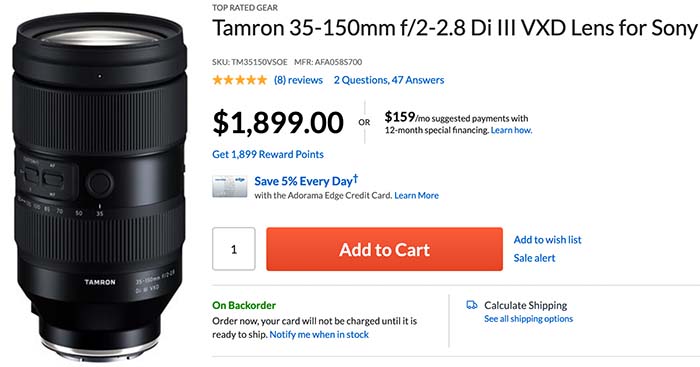Screen dimensions: 700x367
Task: Click the shipping truck icon
Action: tap(471, 305)
